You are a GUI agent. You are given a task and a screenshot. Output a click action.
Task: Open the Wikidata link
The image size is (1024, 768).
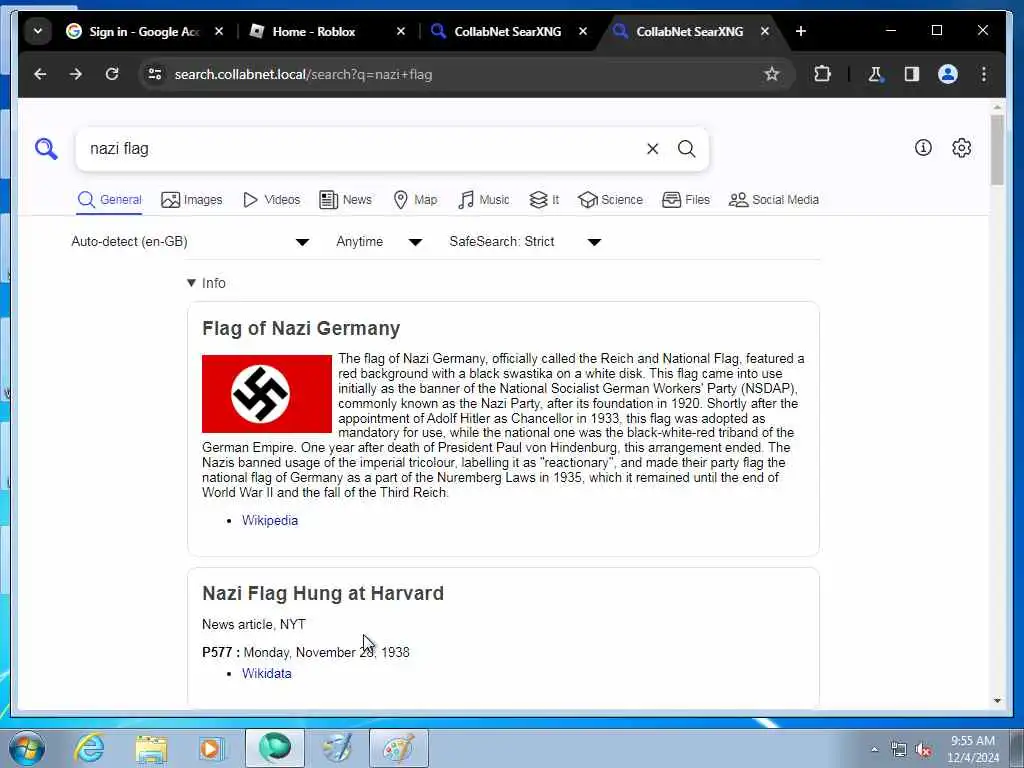(266, 673)
